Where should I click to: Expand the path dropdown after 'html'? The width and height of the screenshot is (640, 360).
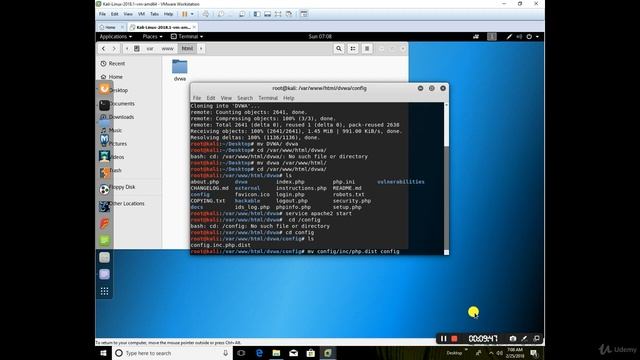pyautogui.click(x=201, y=49)
